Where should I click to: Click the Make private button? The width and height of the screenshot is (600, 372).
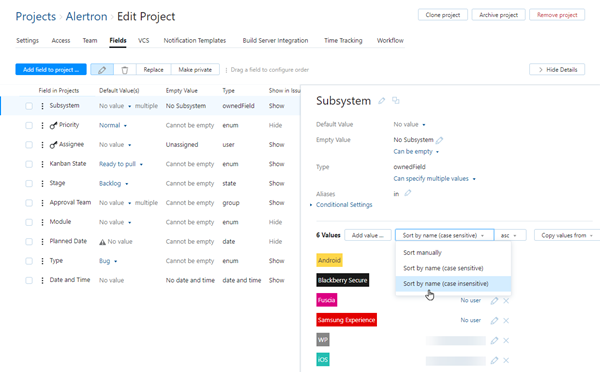tap(195, 70)
